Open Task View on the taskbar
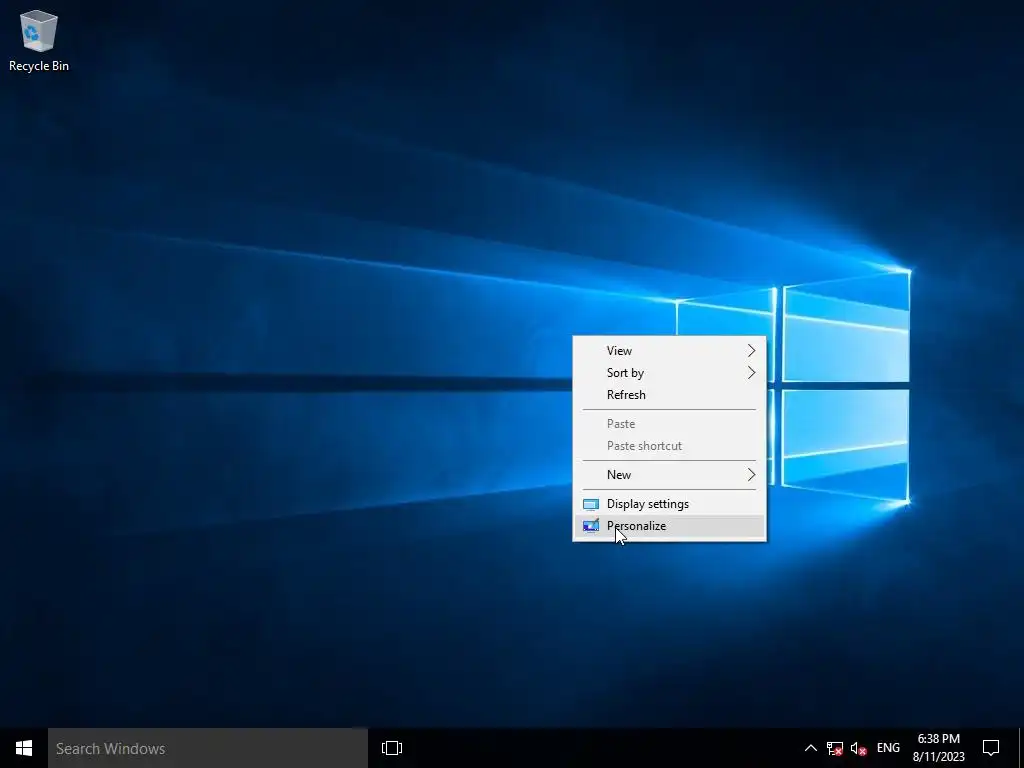 pyautogui.click(x=392, y=748)
